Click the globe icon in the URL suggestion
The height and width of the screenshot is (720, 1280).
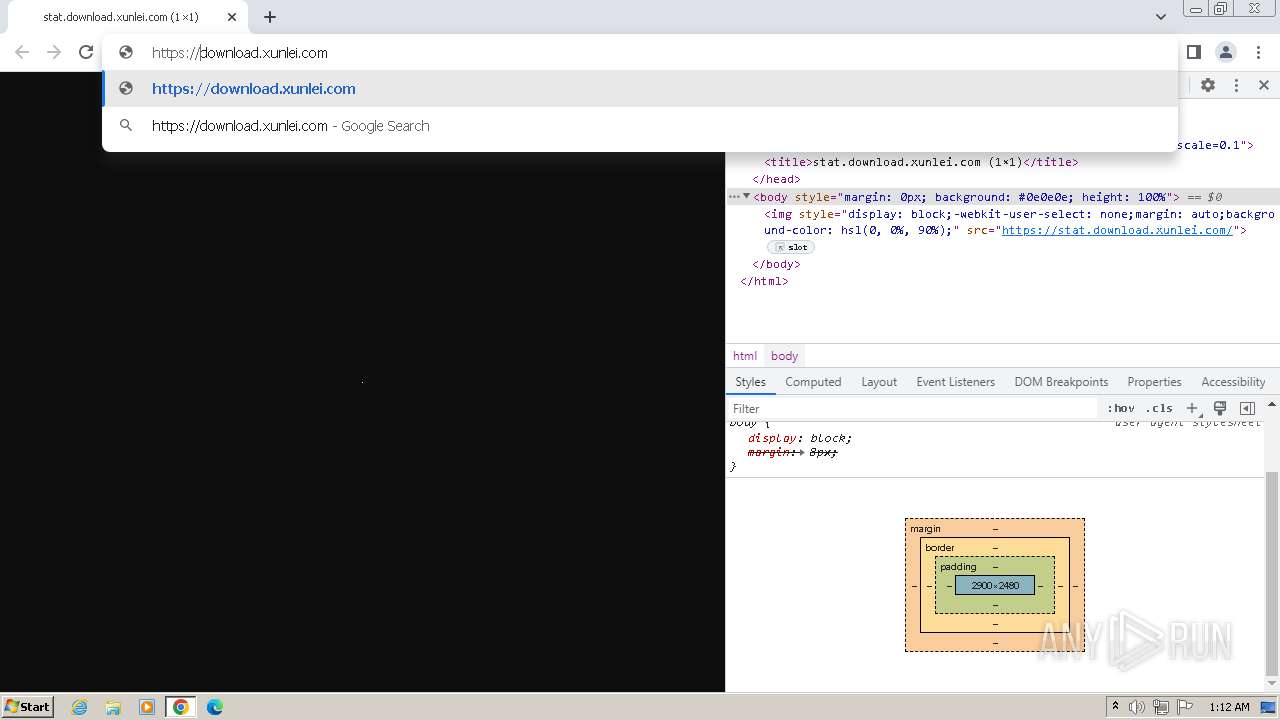pos(126,89)
